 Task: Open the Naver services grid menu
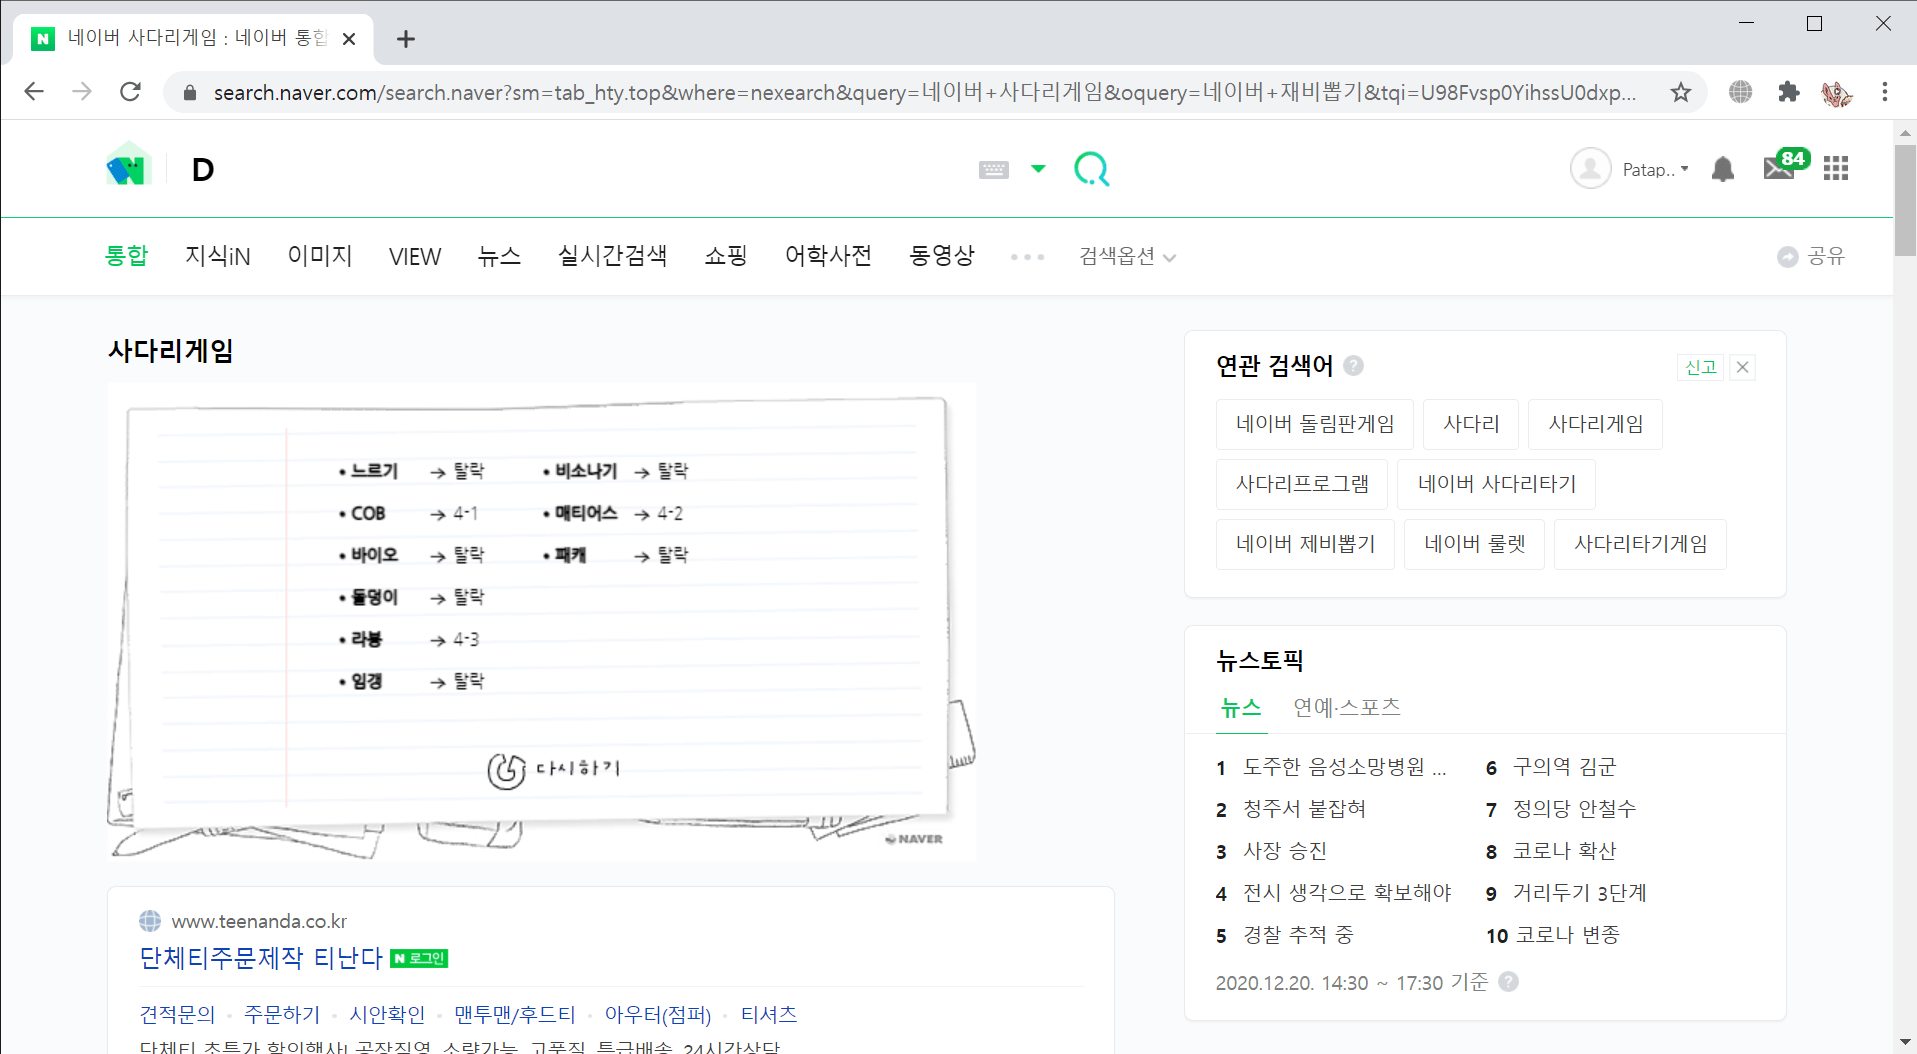(1836, 168)
